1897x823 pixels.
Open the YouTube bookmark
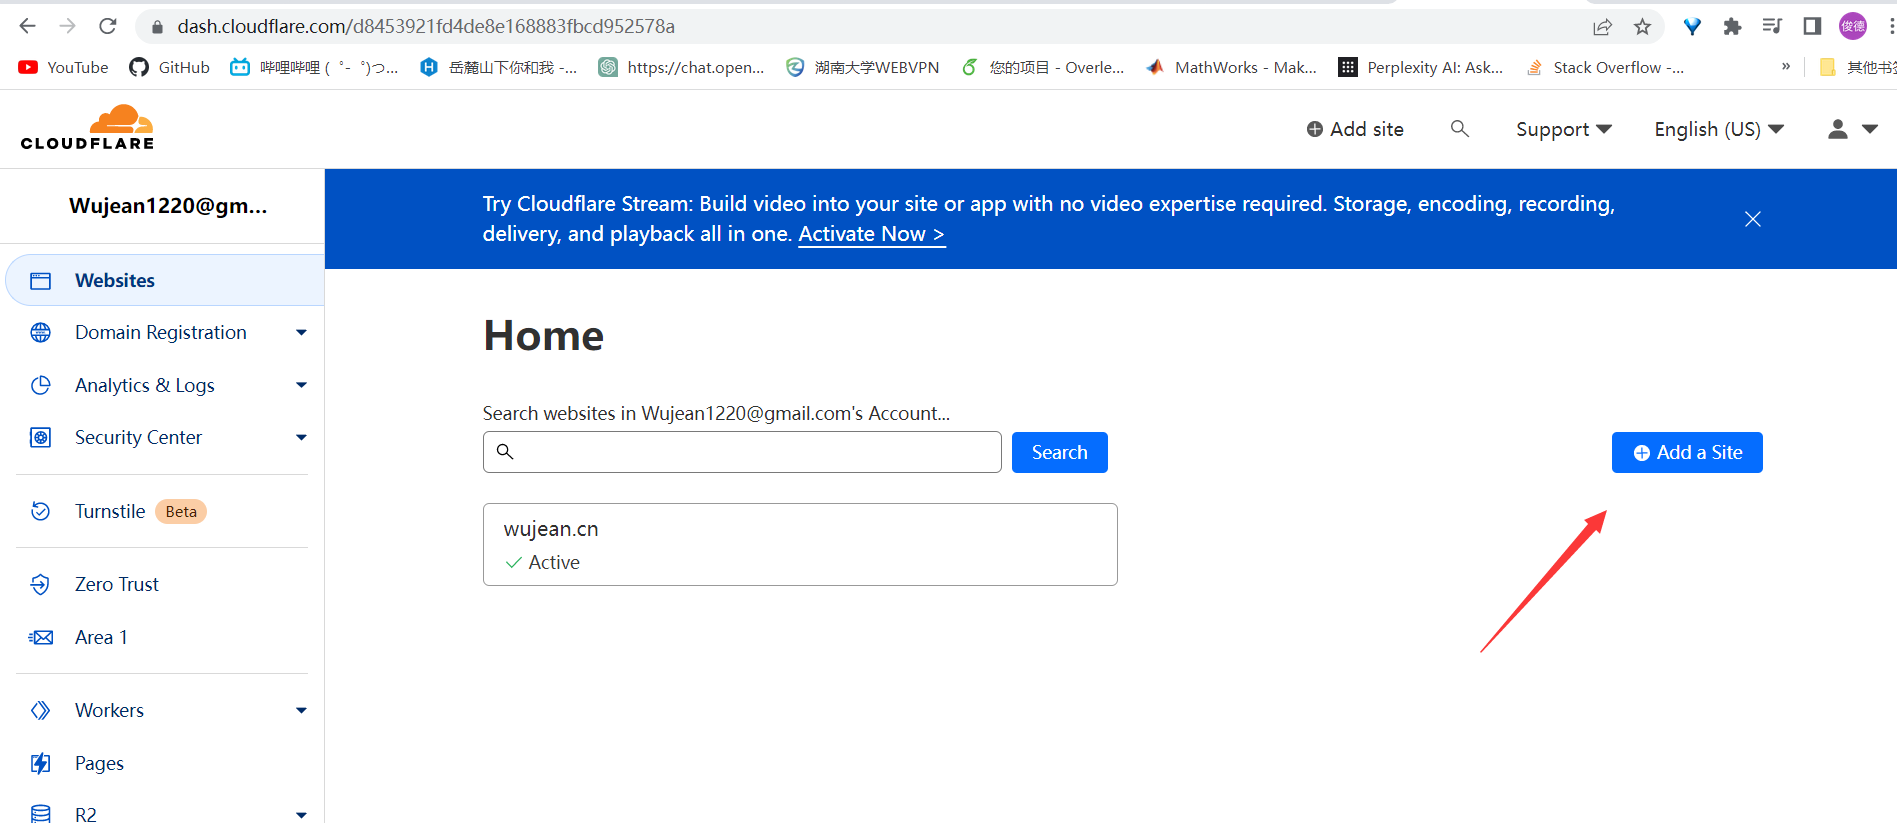click(x=63, y=67)
